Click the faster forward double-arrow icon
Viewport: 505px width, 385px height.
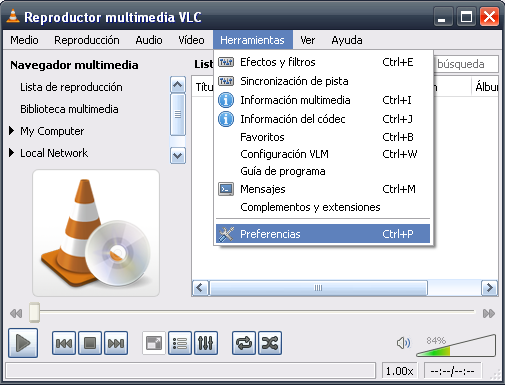489,313
